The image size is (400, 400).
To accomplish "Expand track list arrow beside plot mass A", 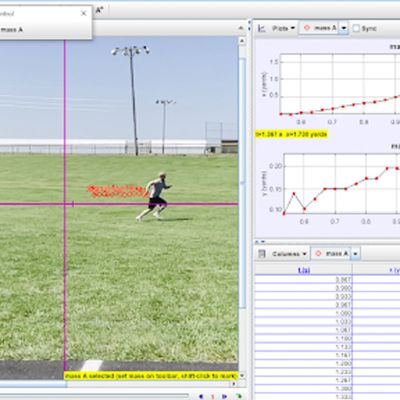I will coord(344,29).
